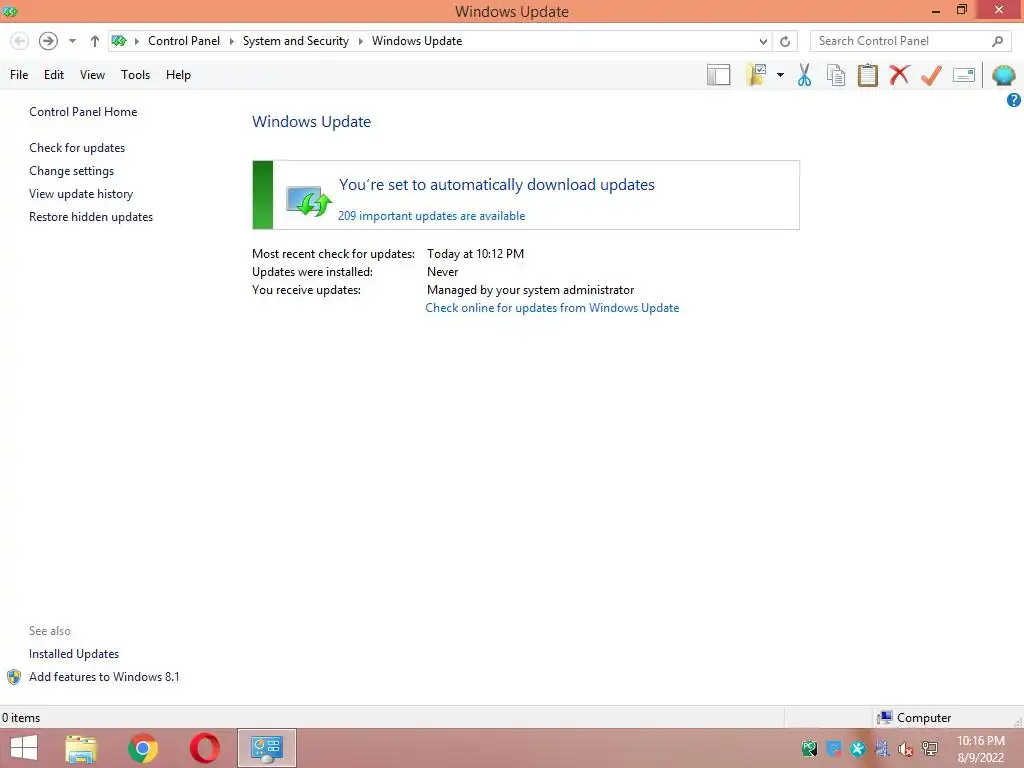The image size is (1024, 768).
Task: Click Check online for updates from Windows Update
Action: tap(552, 308)
